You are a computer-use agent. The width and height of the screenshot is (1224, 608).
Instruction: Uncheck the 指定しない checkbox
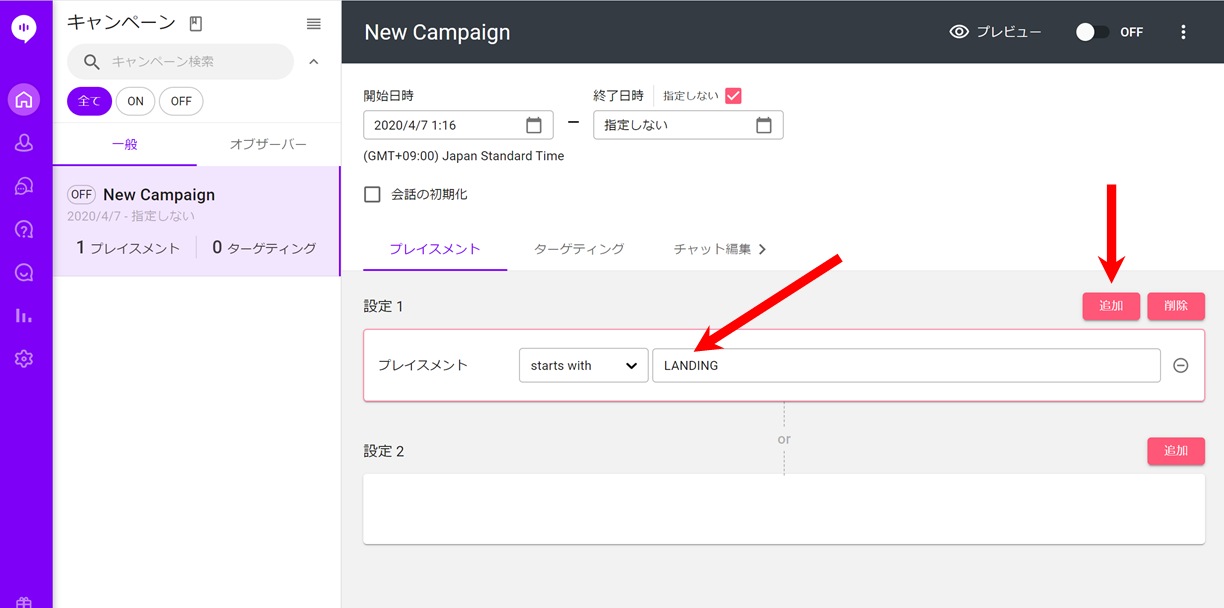click(x=733, y=96)
